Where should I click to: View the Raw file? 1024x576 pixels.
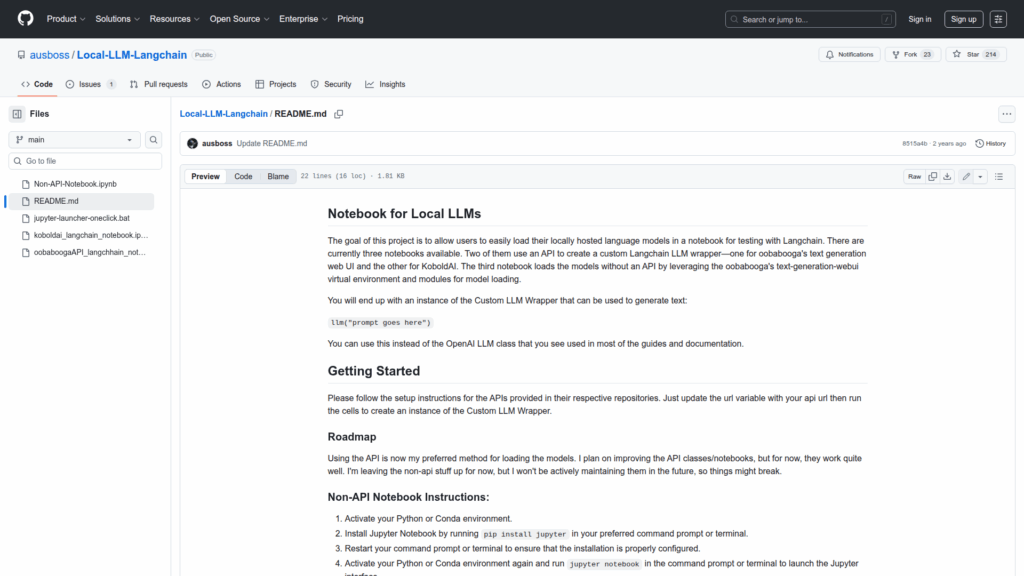click(x=914, y=176)
